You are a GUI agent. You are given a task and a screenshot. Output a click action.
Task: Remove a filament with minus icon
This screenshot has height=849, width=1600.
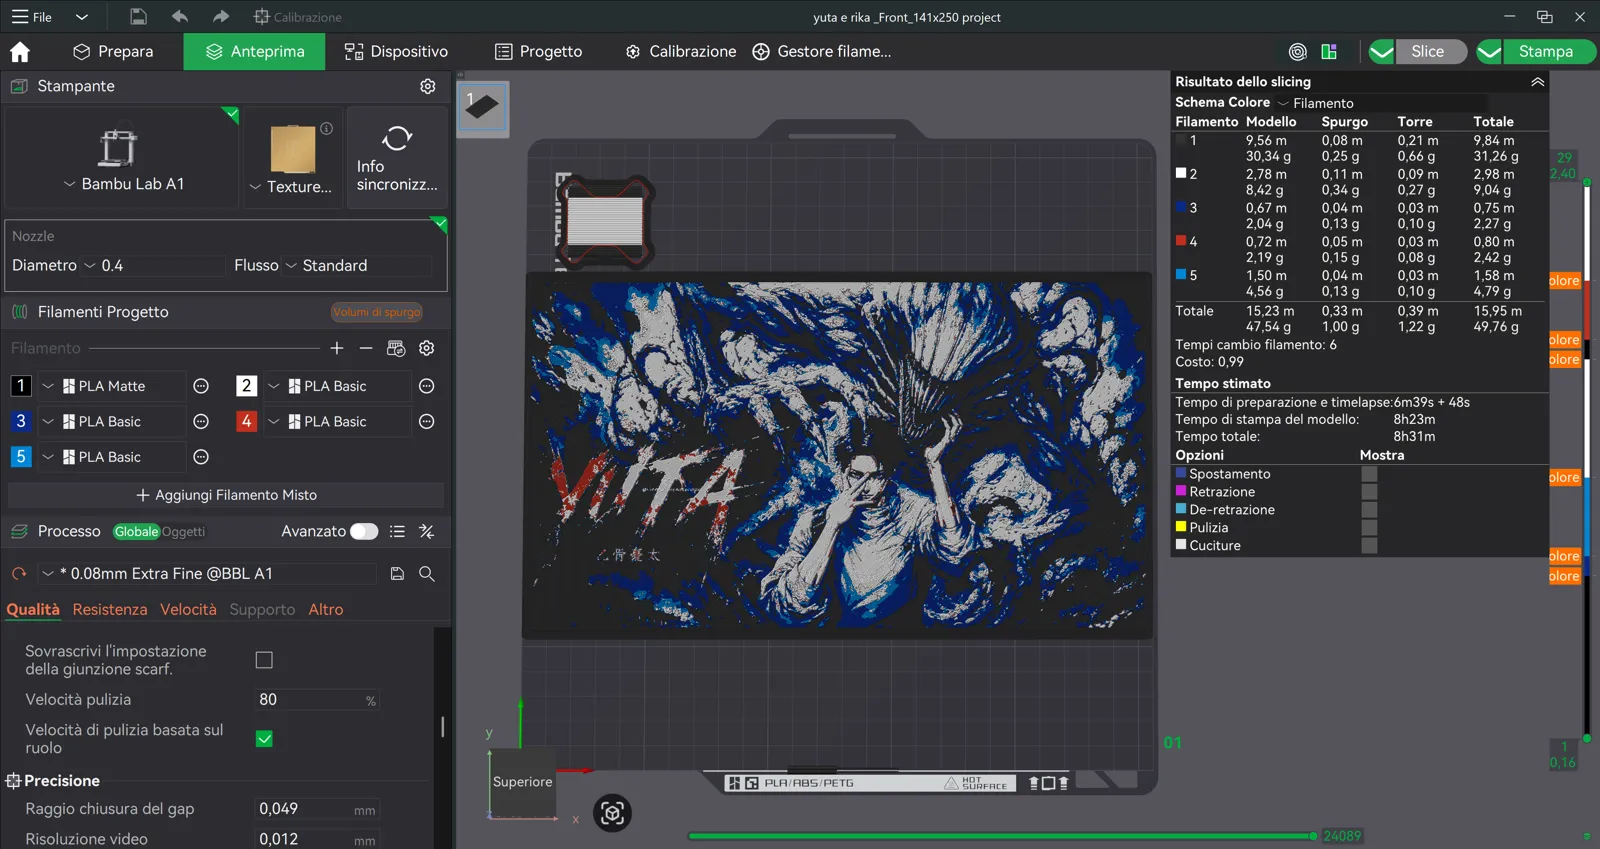366,348
